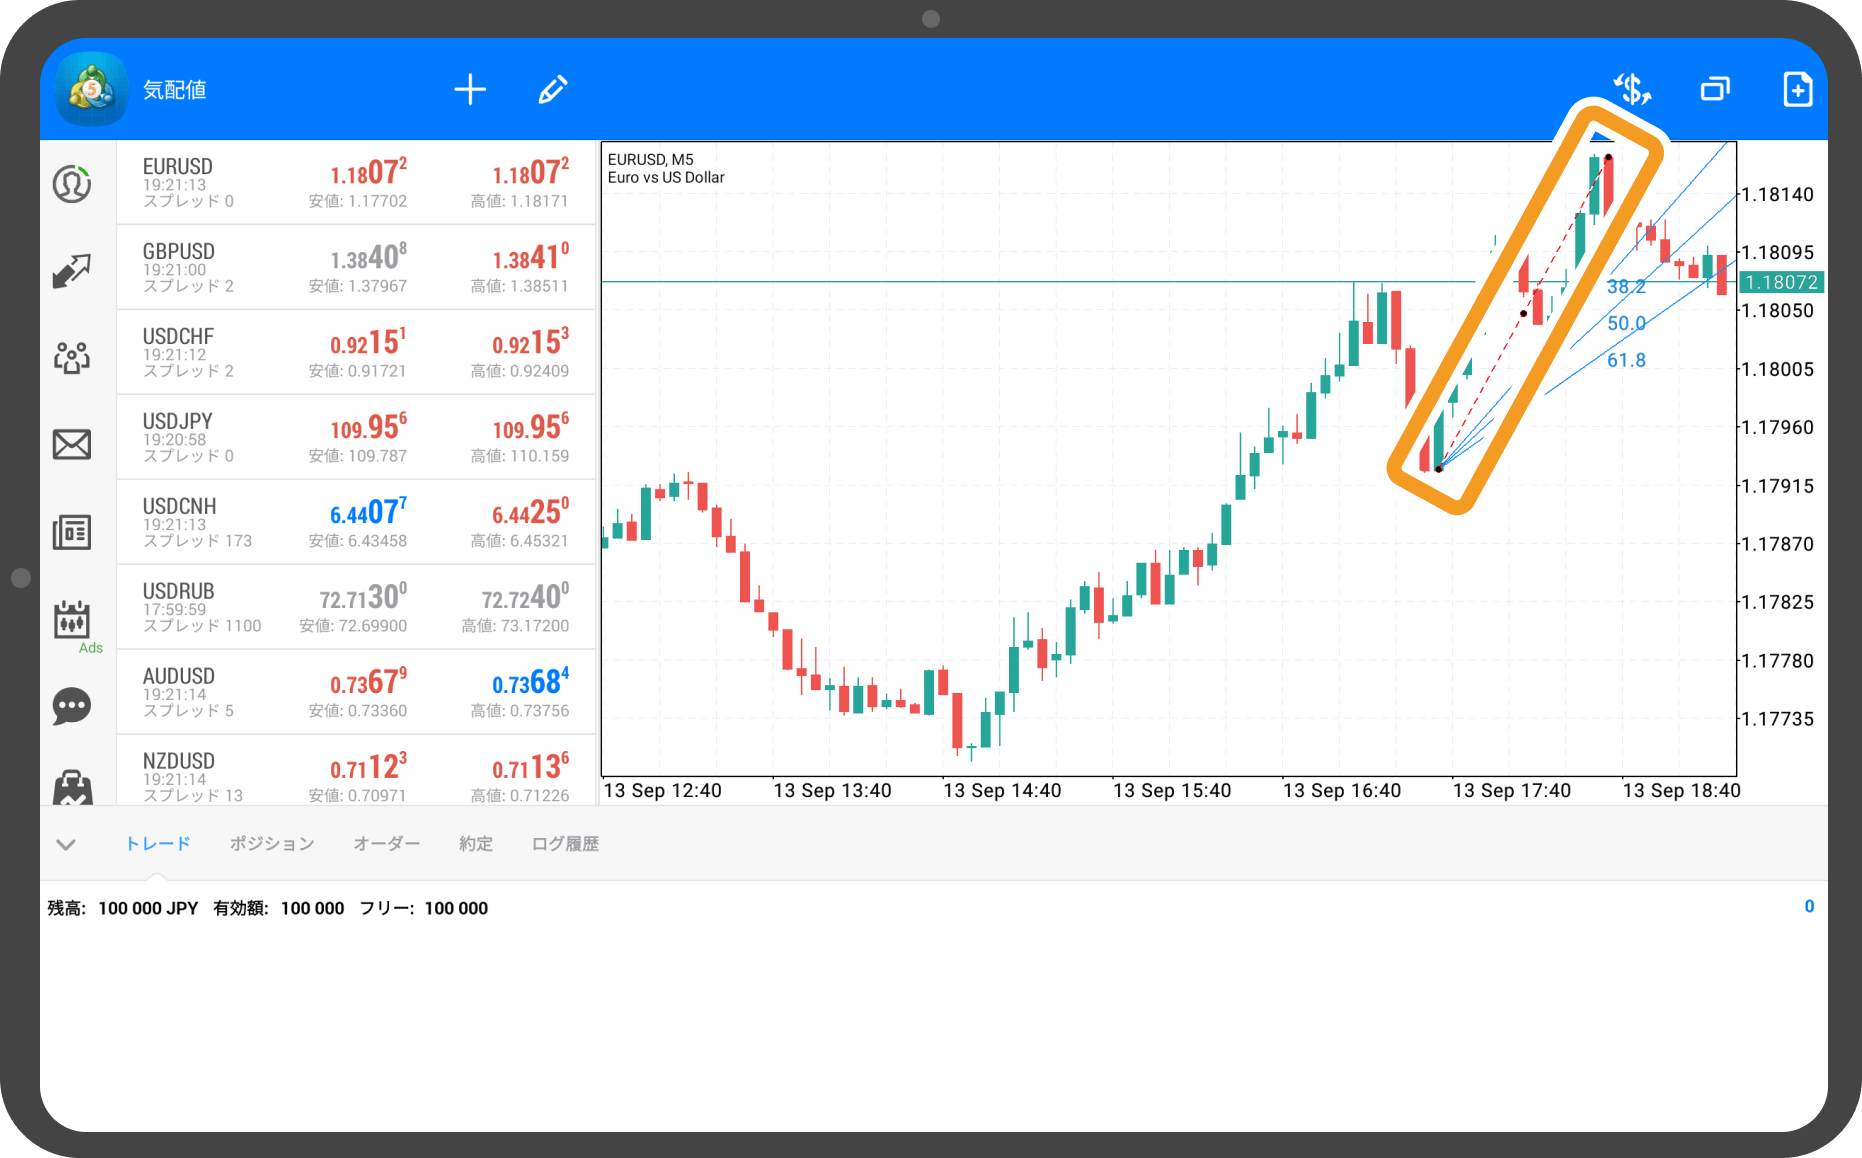Screen dimensions: 1862x1158
Task: Switch to the ポジション tab
Action: [x=272, y=844]
